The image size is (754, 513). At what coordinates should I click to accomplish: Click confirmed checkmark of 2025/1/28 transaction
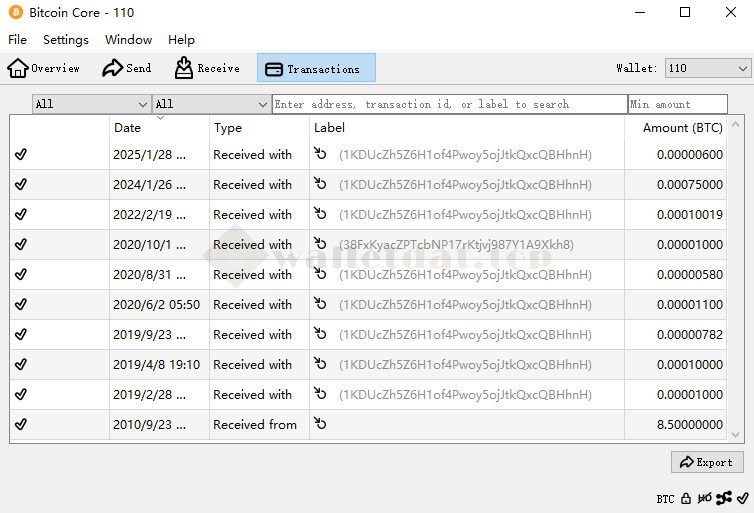point(21,154)
